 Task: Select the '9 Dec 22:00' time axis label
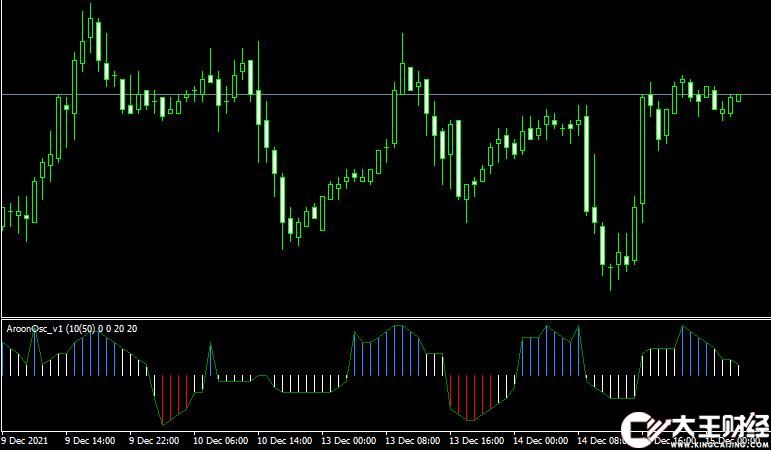(154, 441)
